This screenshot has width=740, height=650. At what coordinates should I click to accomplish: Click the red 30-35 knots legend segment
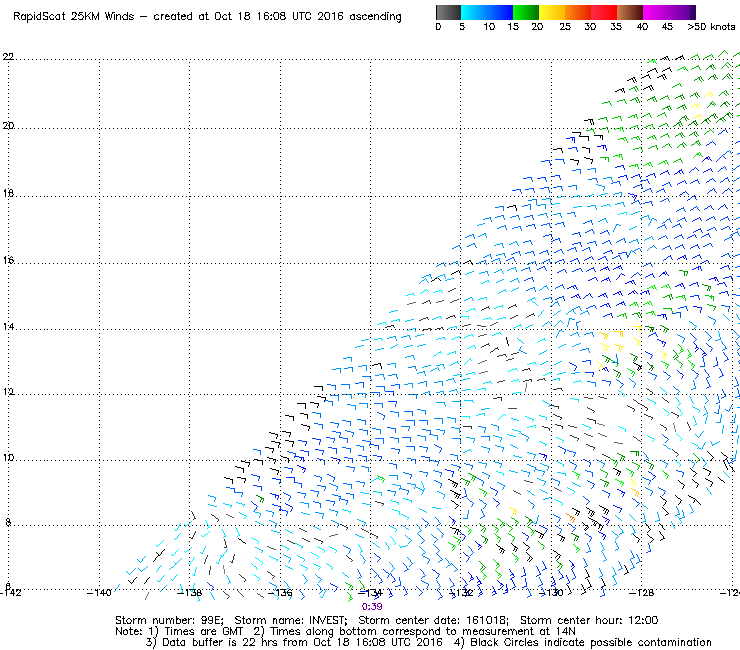click(604, 12)
